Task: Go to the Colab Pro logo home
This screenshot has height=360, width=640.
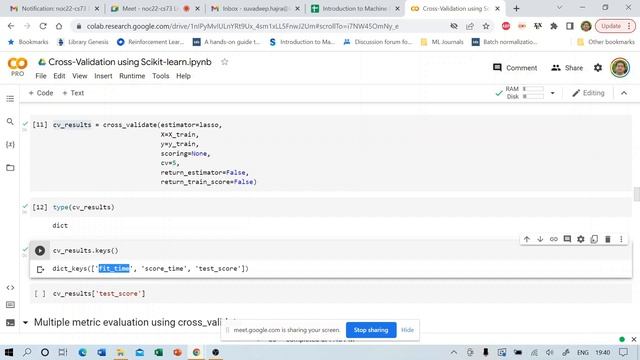Action: [17, 67]
